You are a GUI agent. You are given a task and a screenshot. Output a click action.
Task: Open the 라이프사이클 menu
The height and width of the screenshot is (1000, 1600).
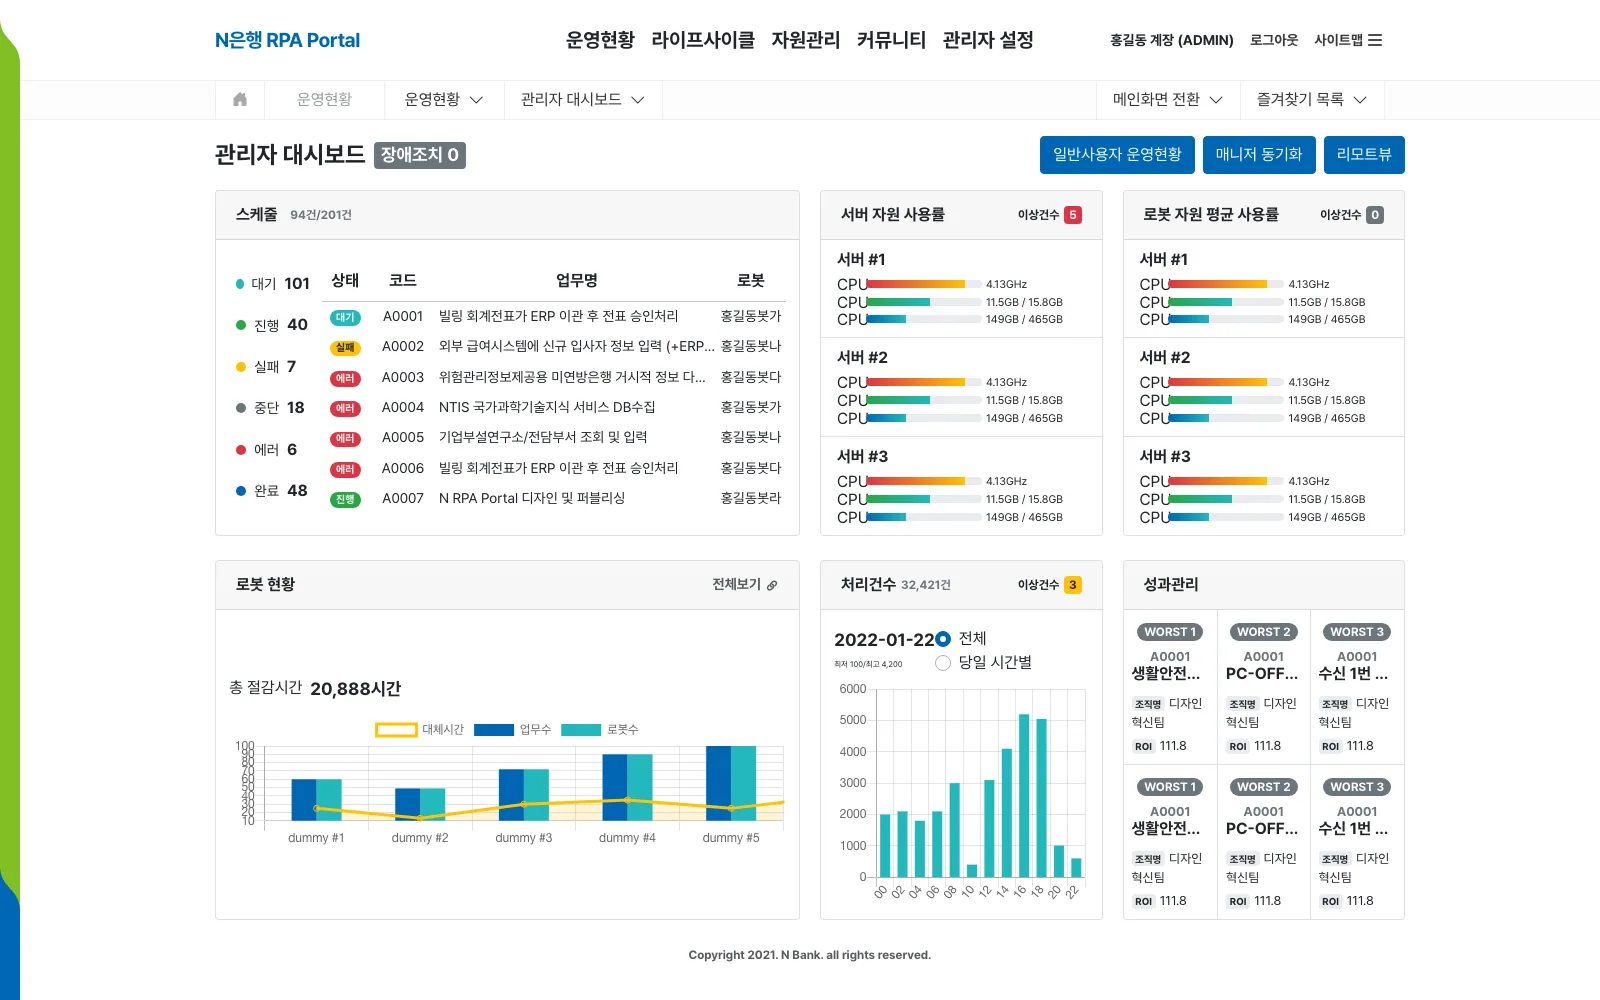[x=703, y=40]
